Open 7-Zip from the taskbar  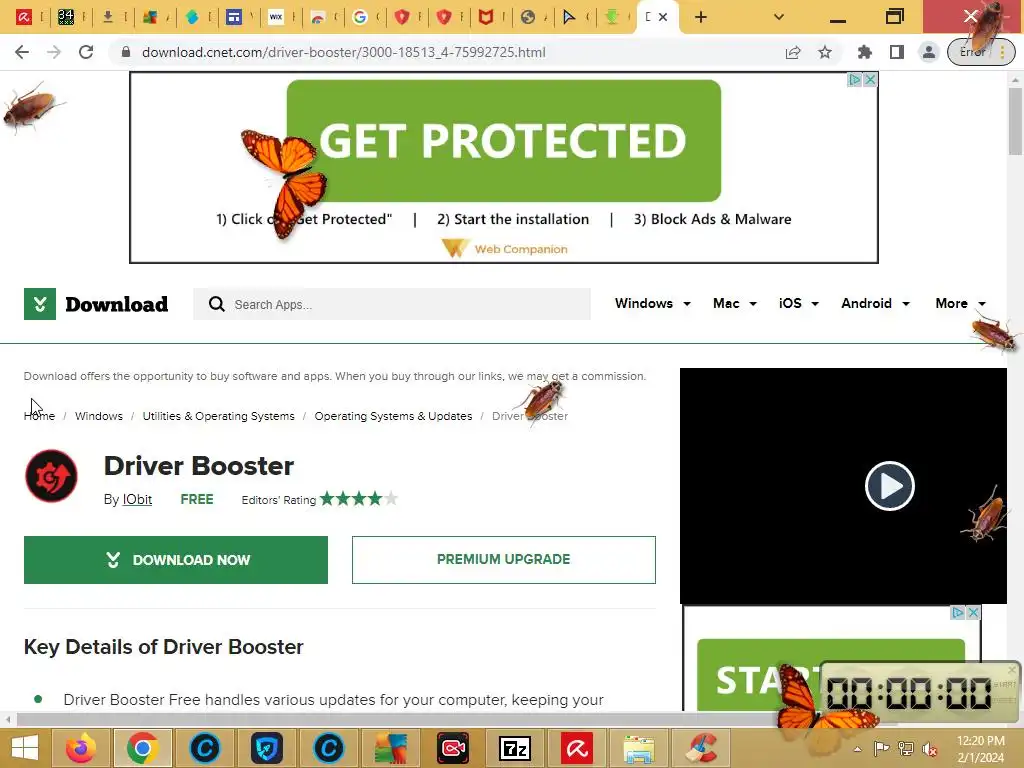[515, 748]
